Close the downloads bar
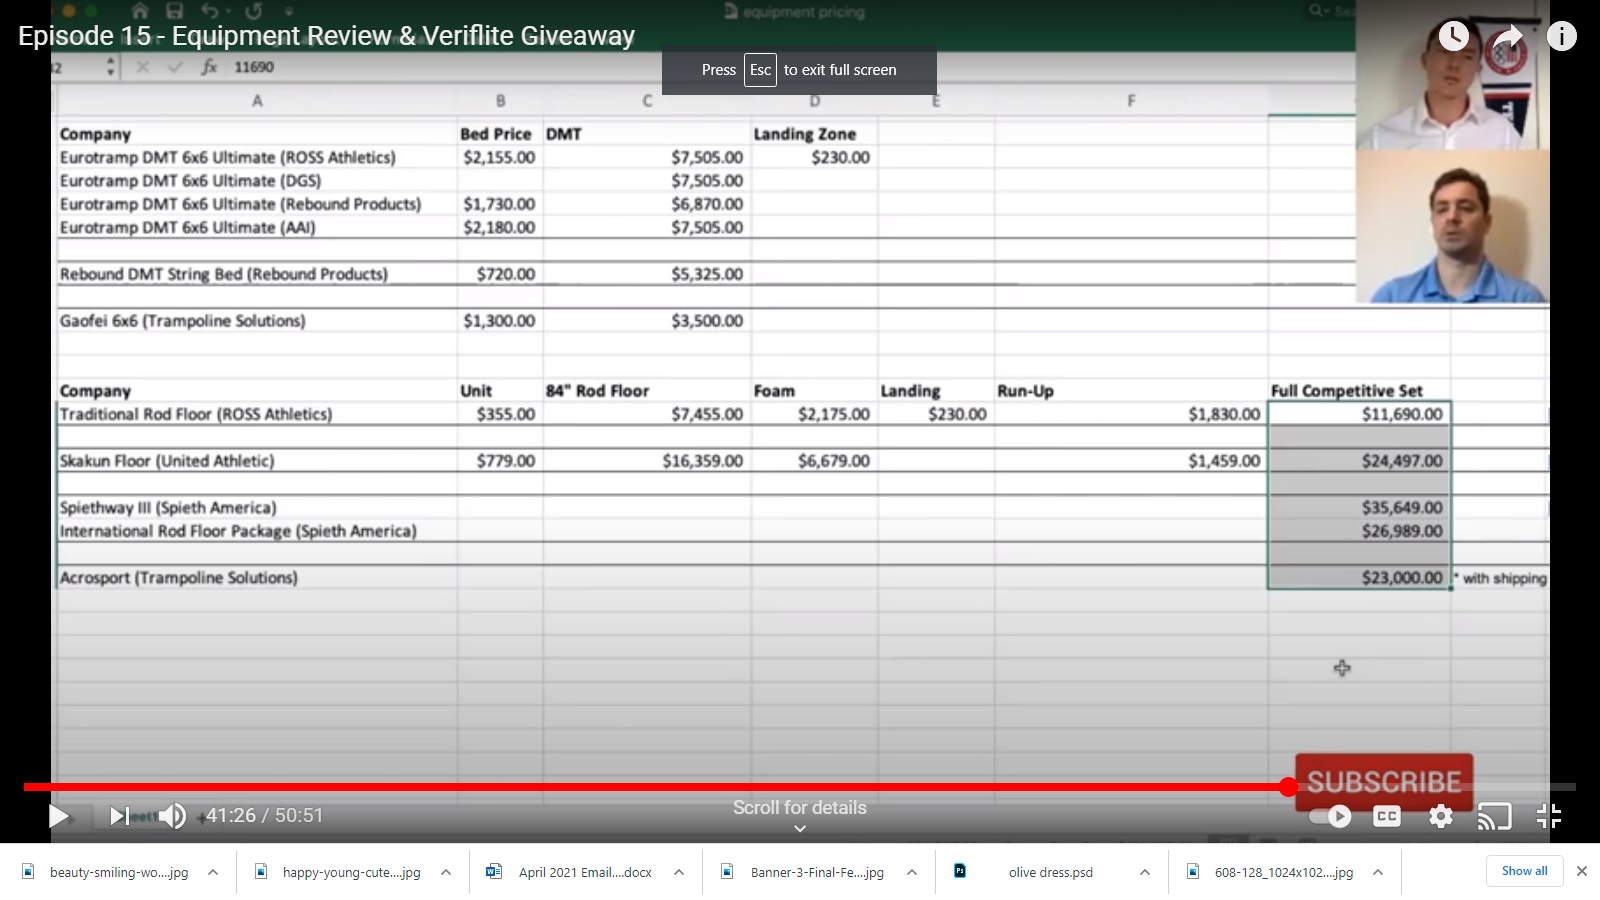Screen dimensions: 1600x900 click(x=1582, y=871)
